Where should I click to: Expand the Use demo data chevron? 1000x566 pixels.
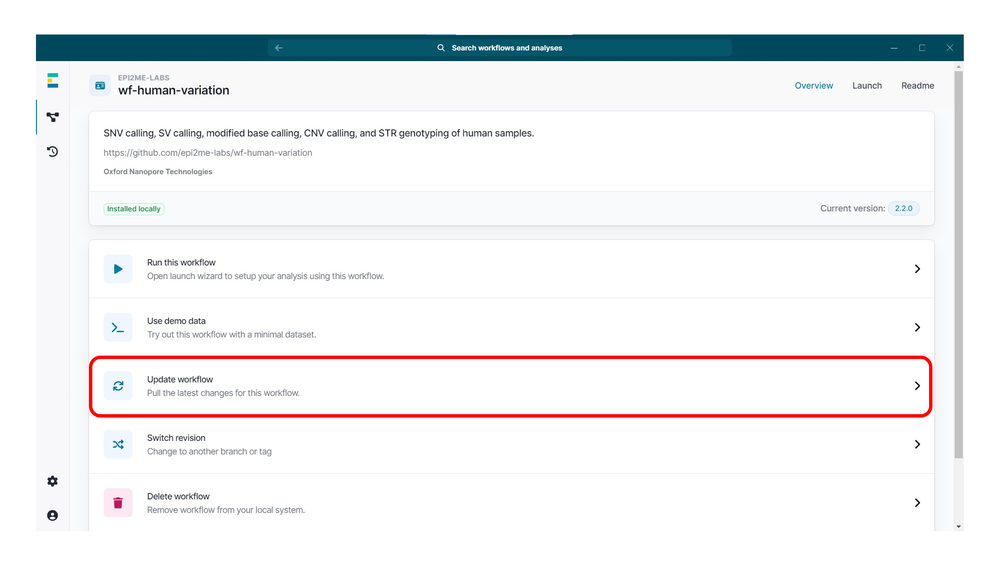[917, 327]
